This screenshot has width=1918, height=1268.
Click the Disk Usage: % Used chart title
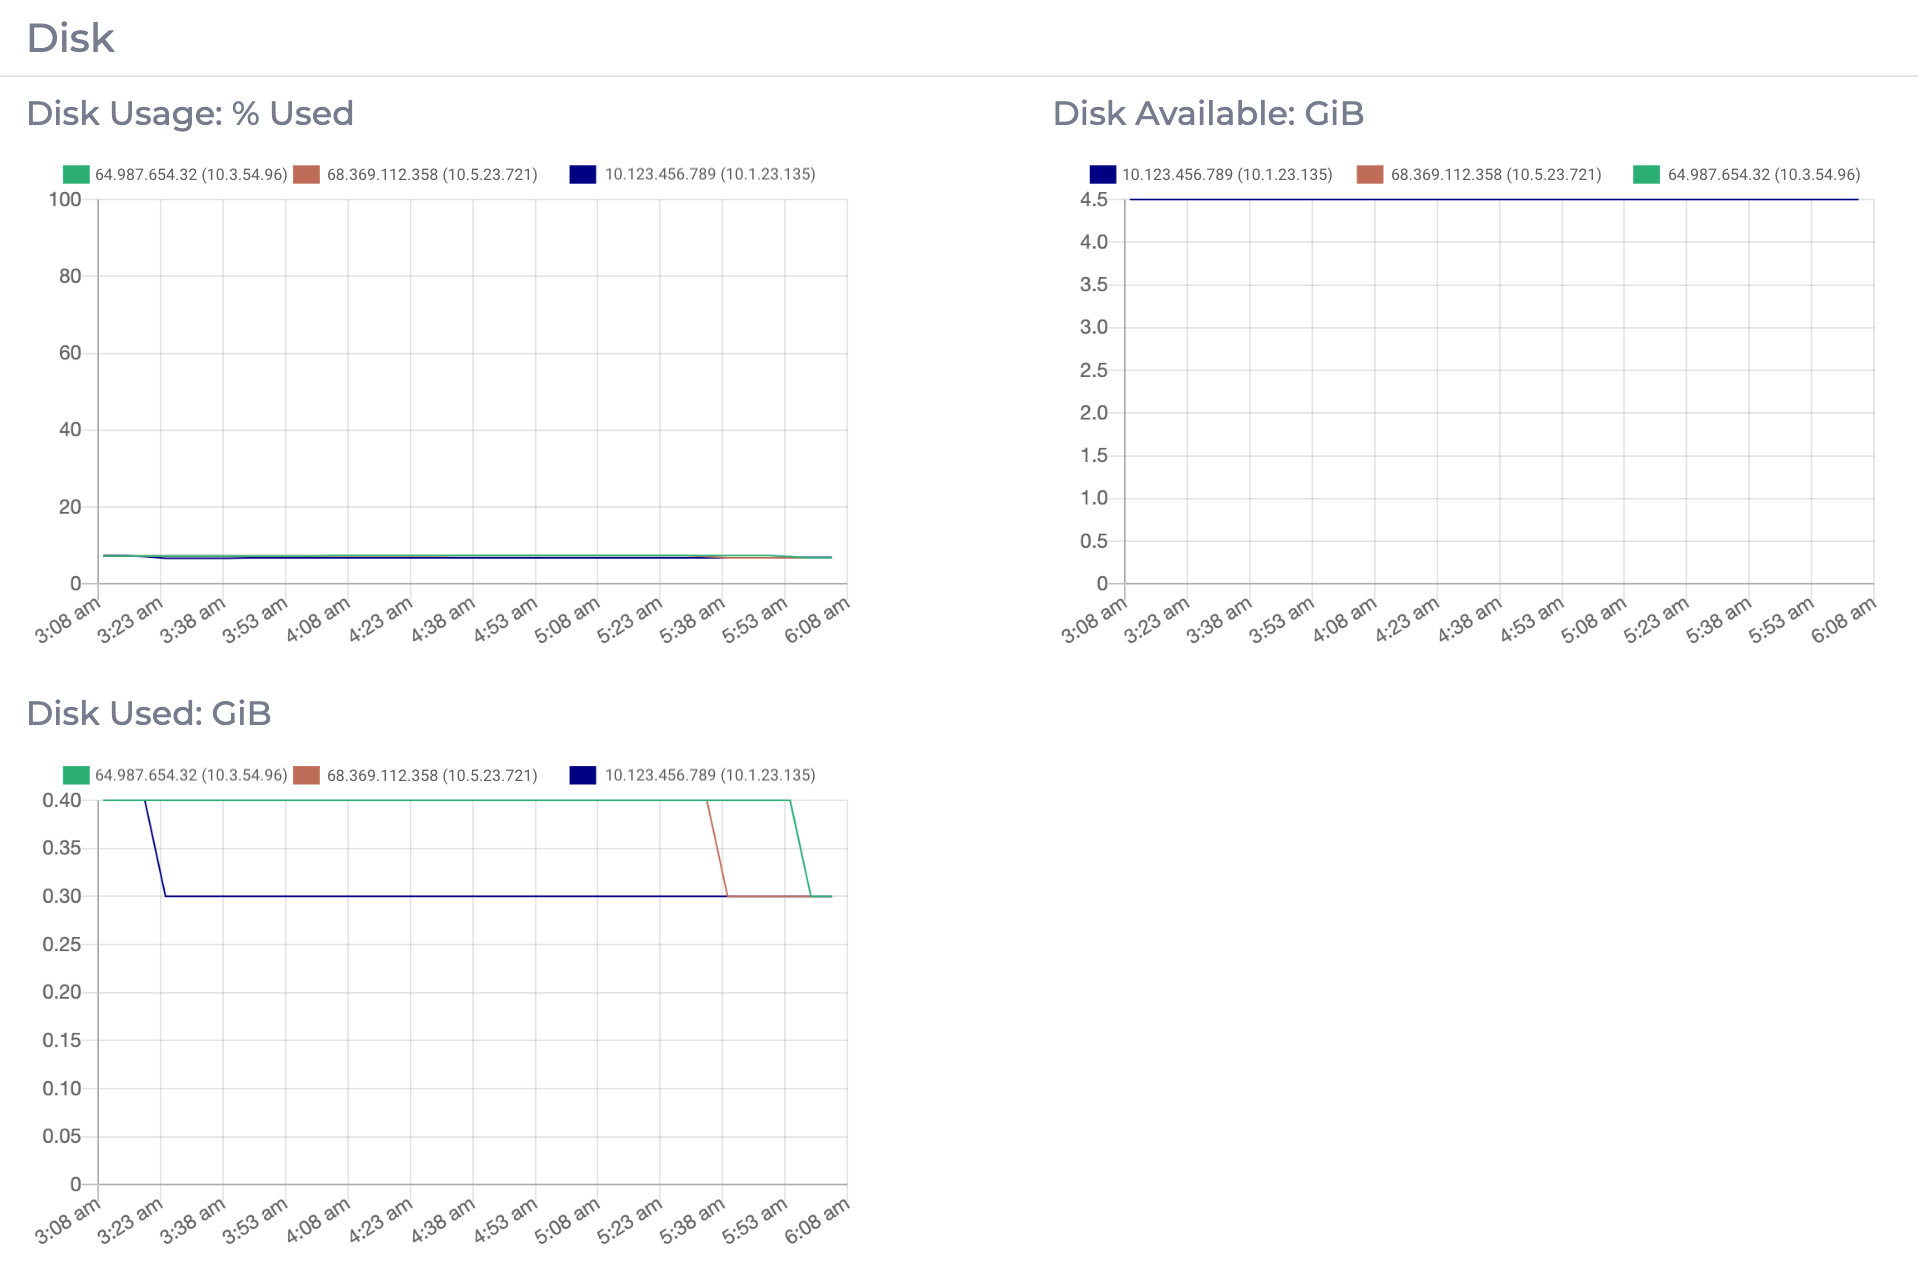pyautogui.click(x=190, y=113)
